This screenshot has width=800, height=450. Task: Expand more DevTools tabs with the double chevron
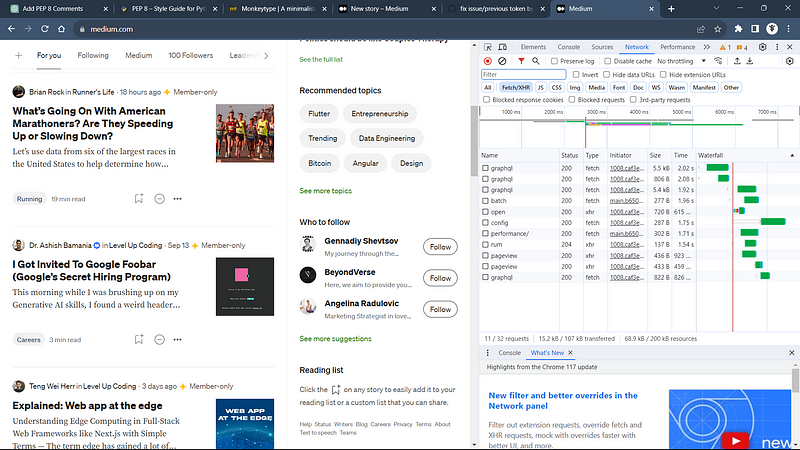coord(706,47)
